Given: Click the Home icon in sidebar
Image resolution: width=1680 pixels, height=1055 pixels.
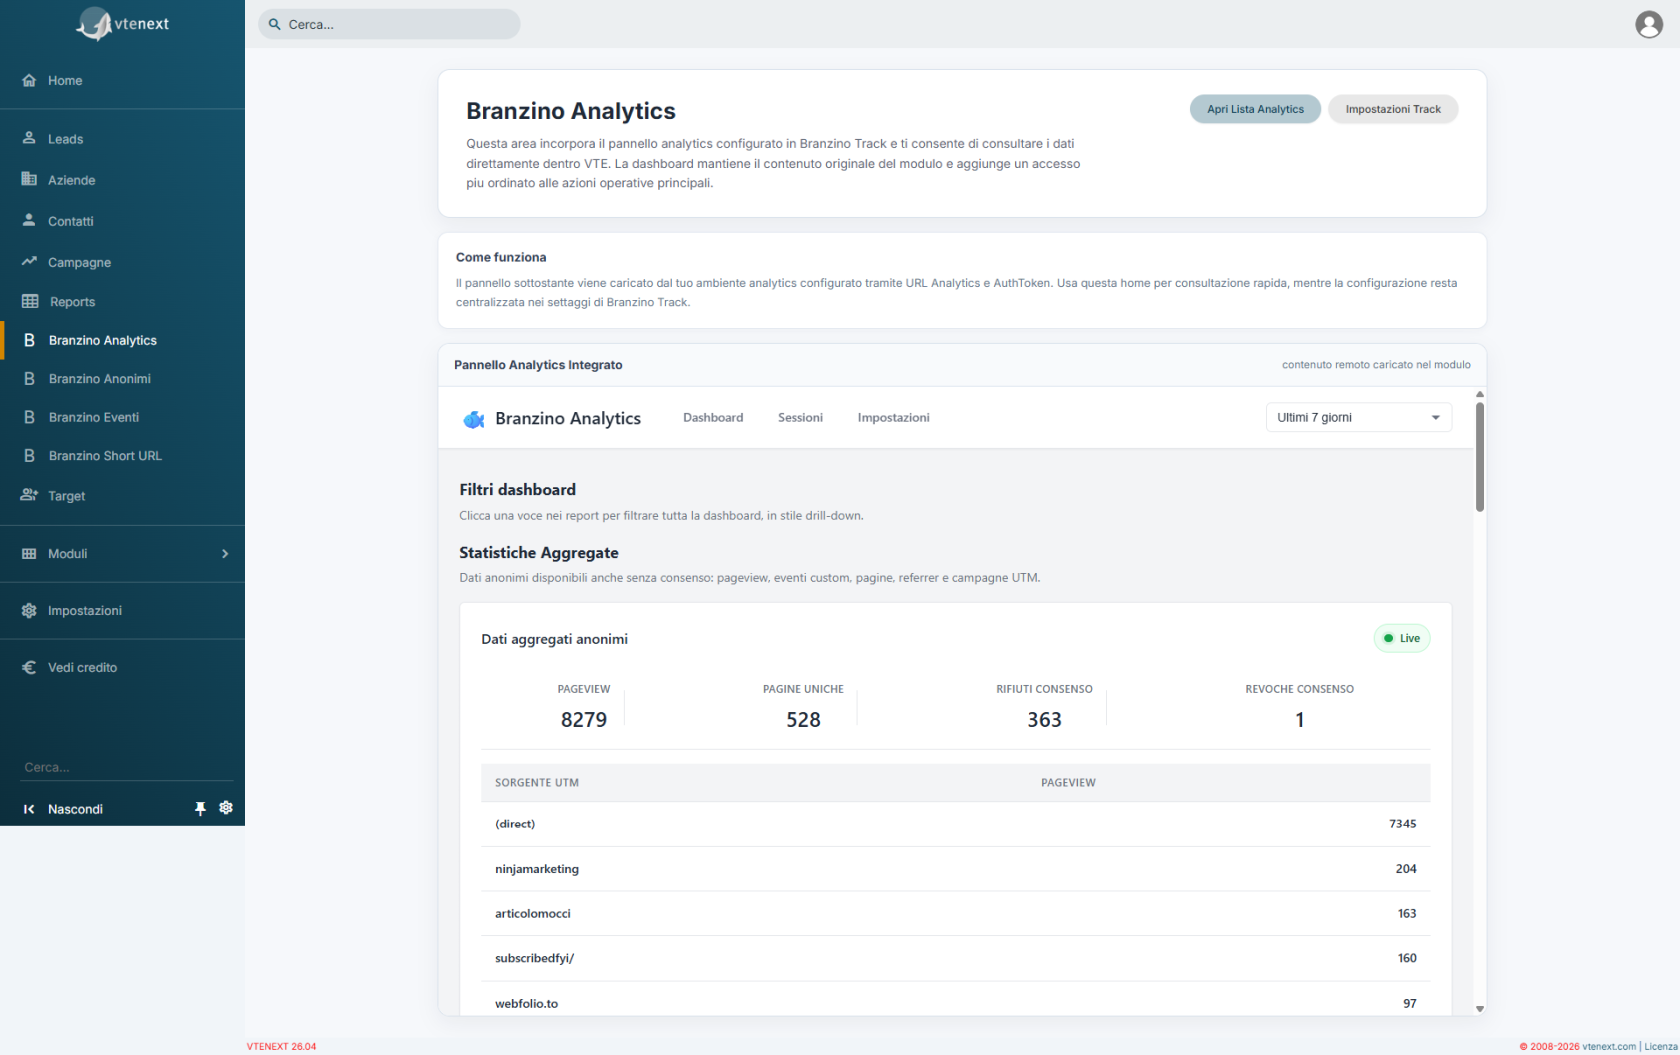Looking at the screenshot, I should pyautogui.click(x=29, y=80).
